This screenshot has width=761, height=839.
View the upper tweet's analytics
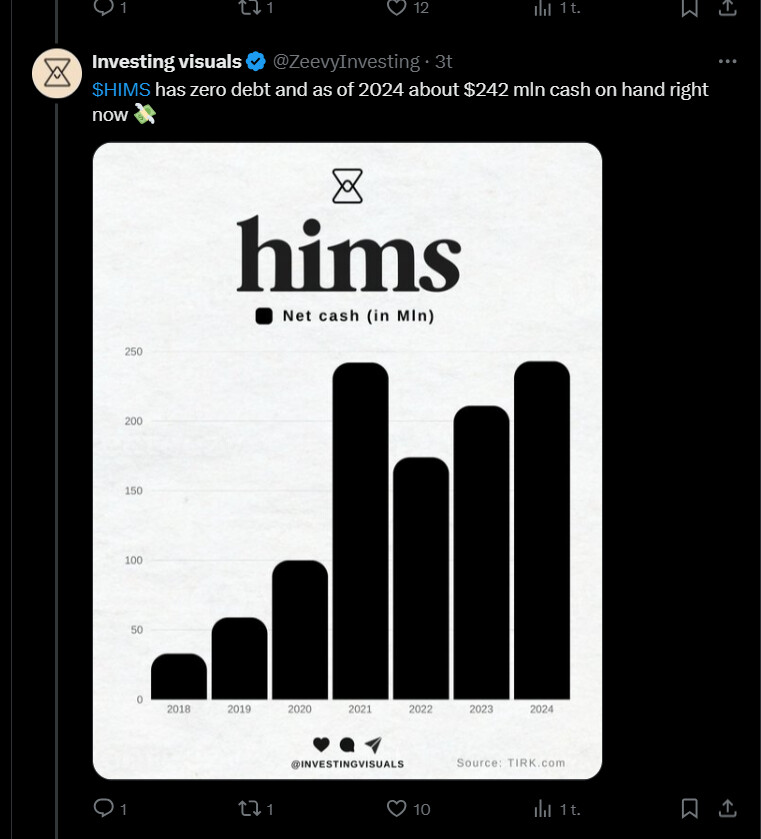point(543,7)
